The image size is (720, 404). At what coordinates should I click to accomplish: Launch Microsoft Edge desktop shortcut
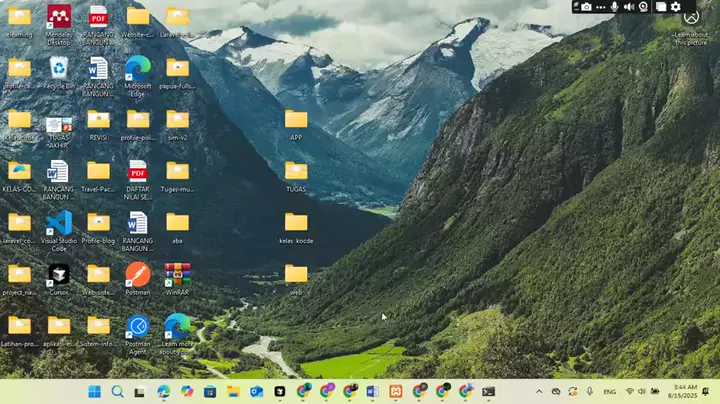click(137, 68)
